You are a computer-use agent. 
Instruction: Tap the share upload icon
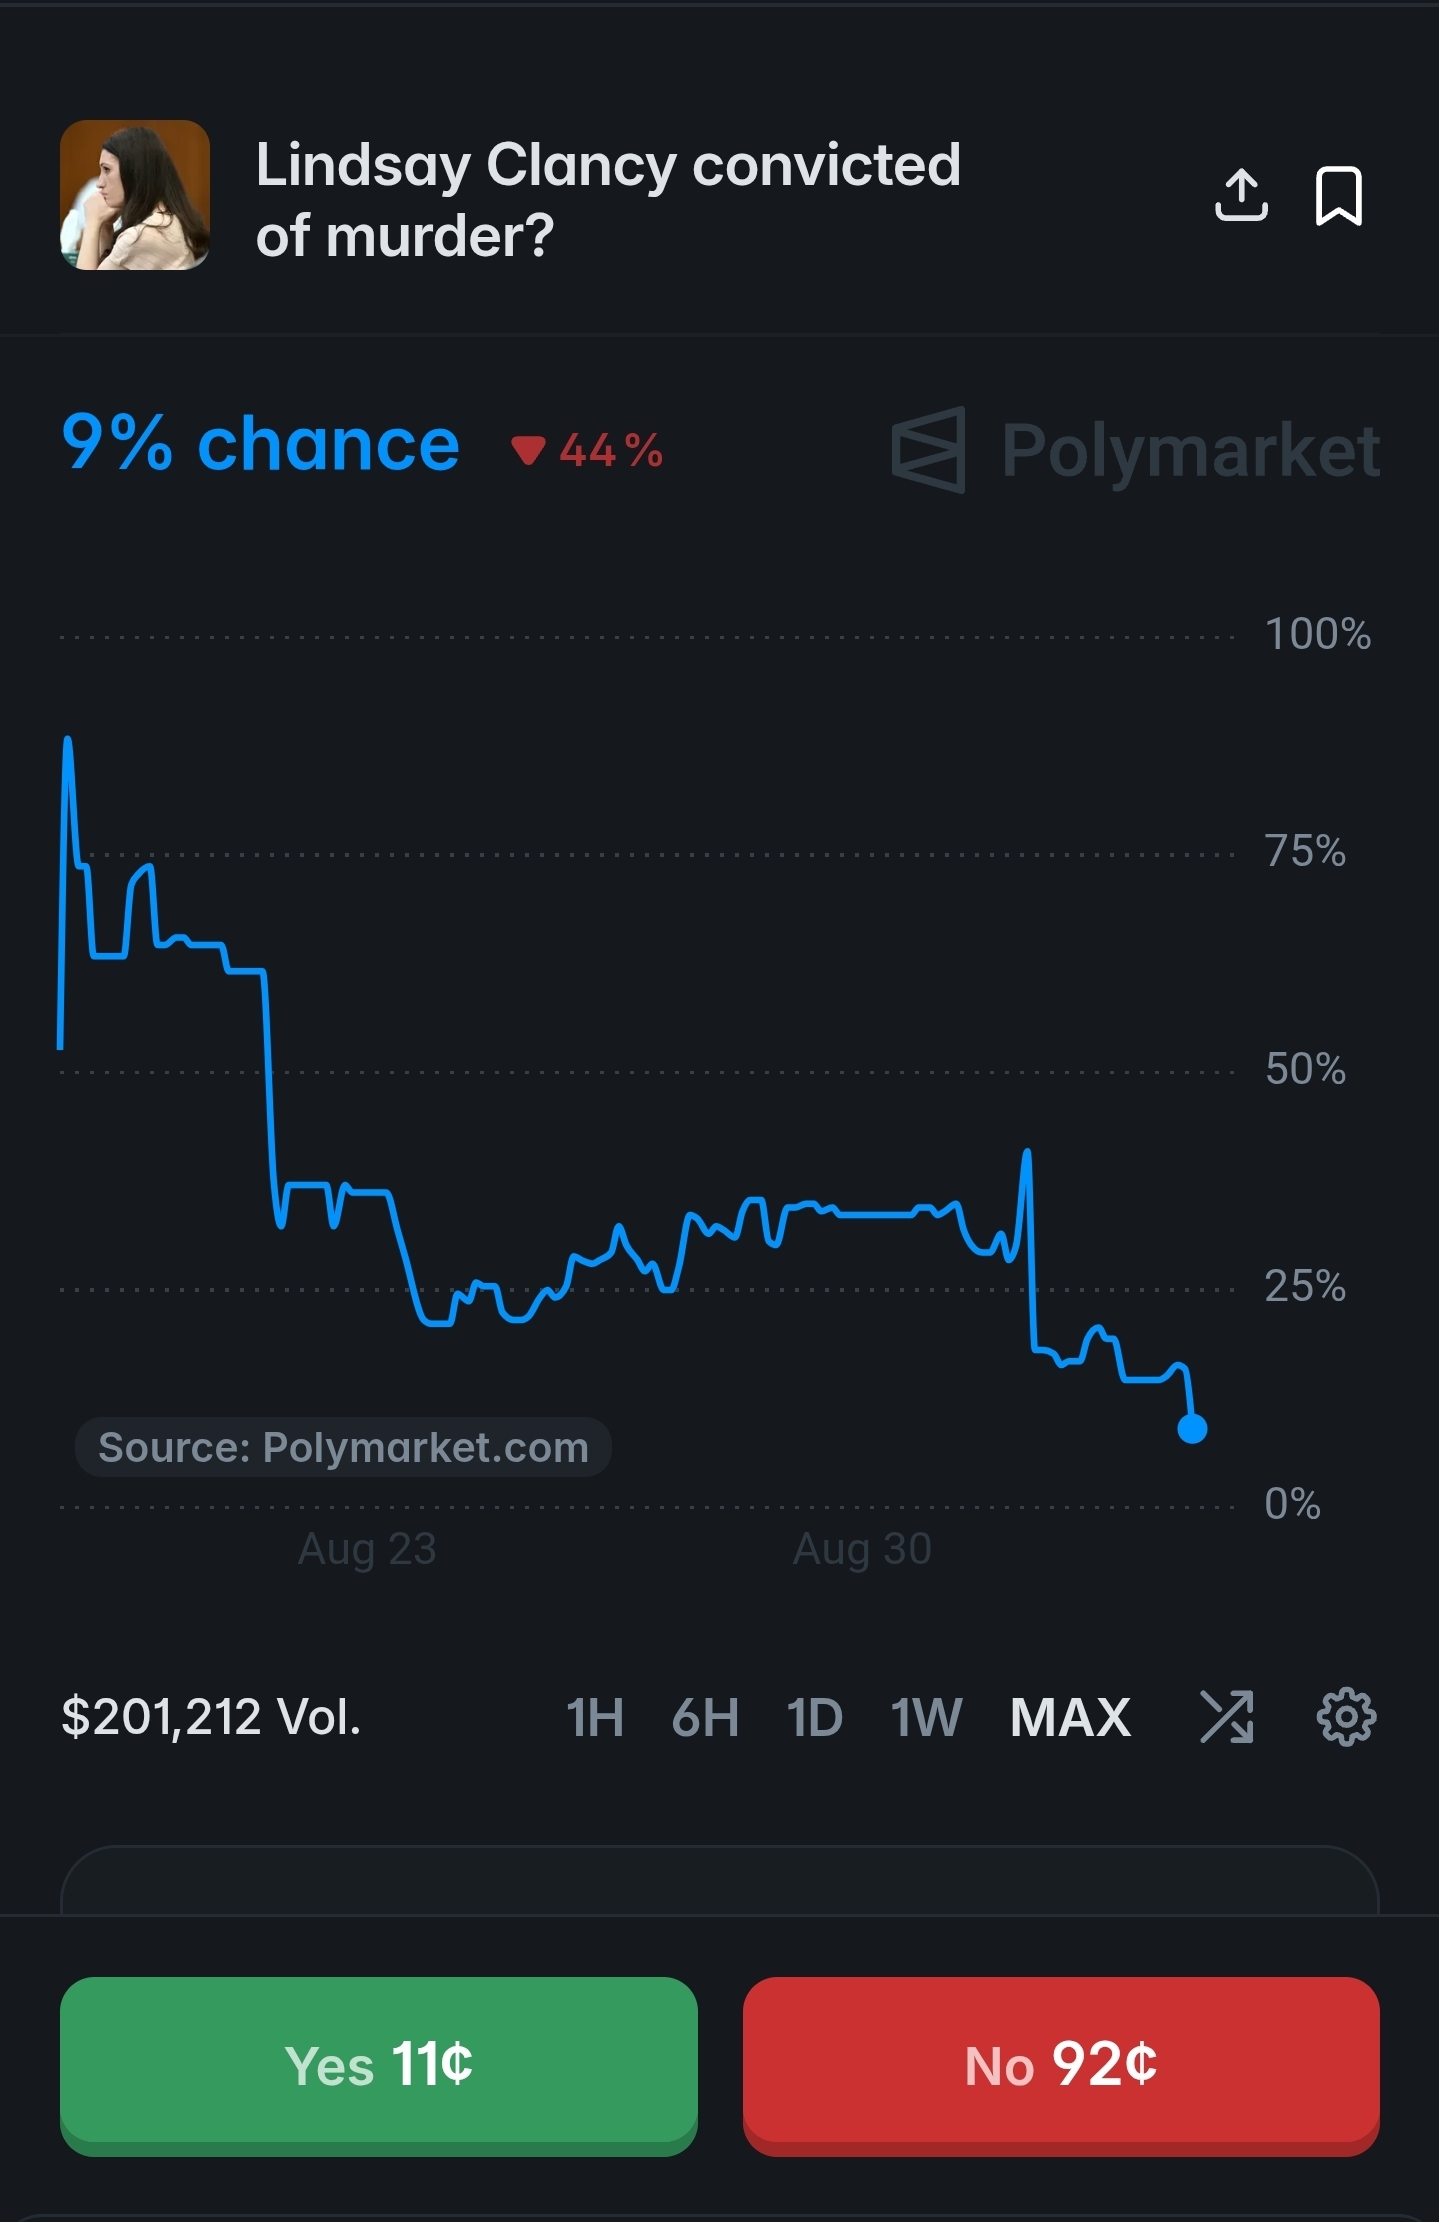[1241, 195]
